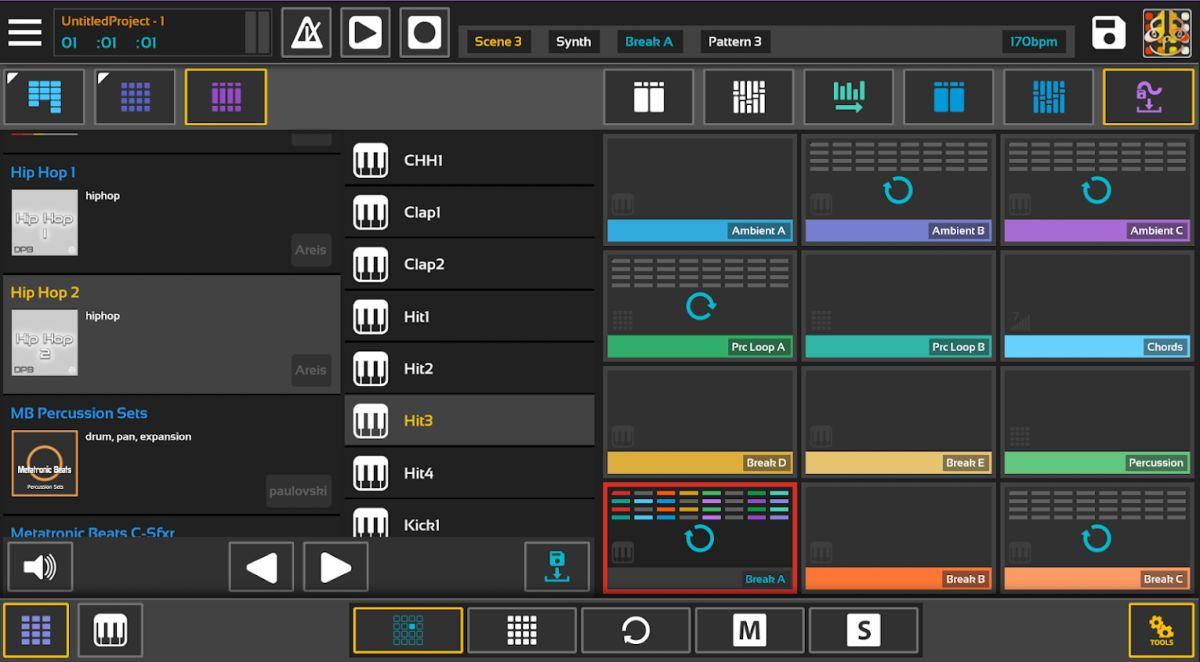Save project with floppy disk icon
Image resolution: width=1200 pixels, height=662 pixels.
pyautogui.click(x=1108, y=33)
